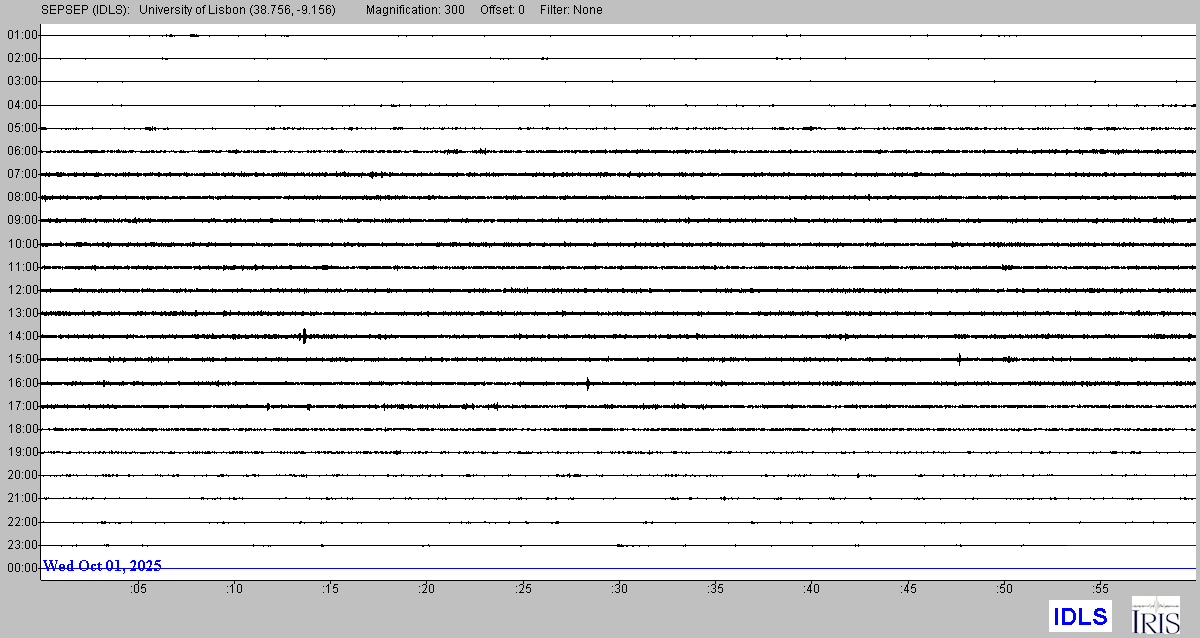Select the 00:00 hour label

pyautogui.click(x=22, y=568)
